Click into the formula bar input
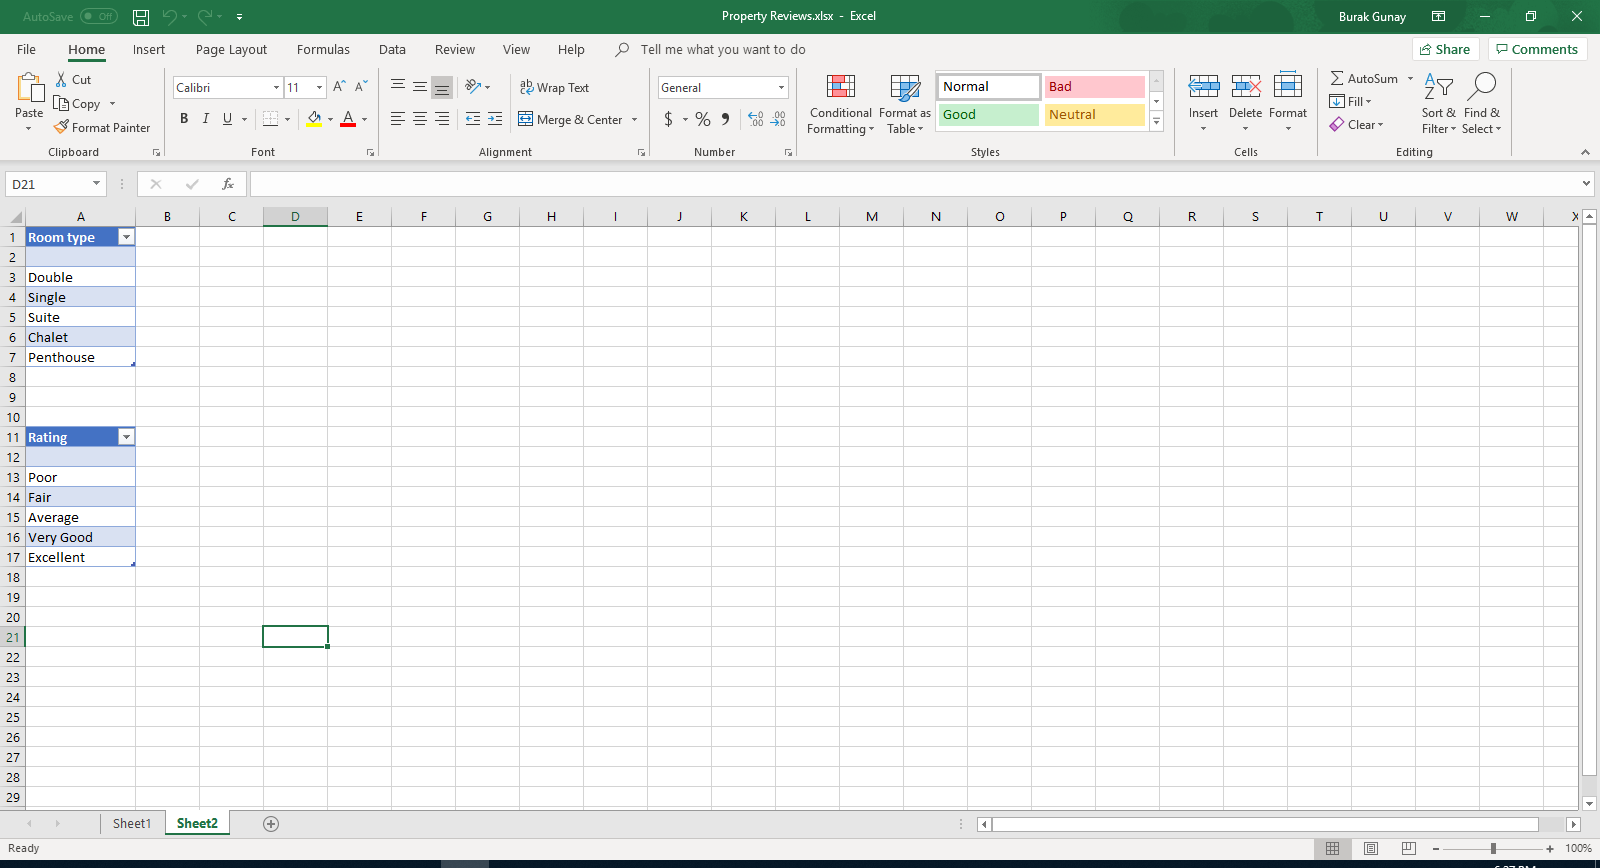The image size is (1600, 868). click(914, 184)
